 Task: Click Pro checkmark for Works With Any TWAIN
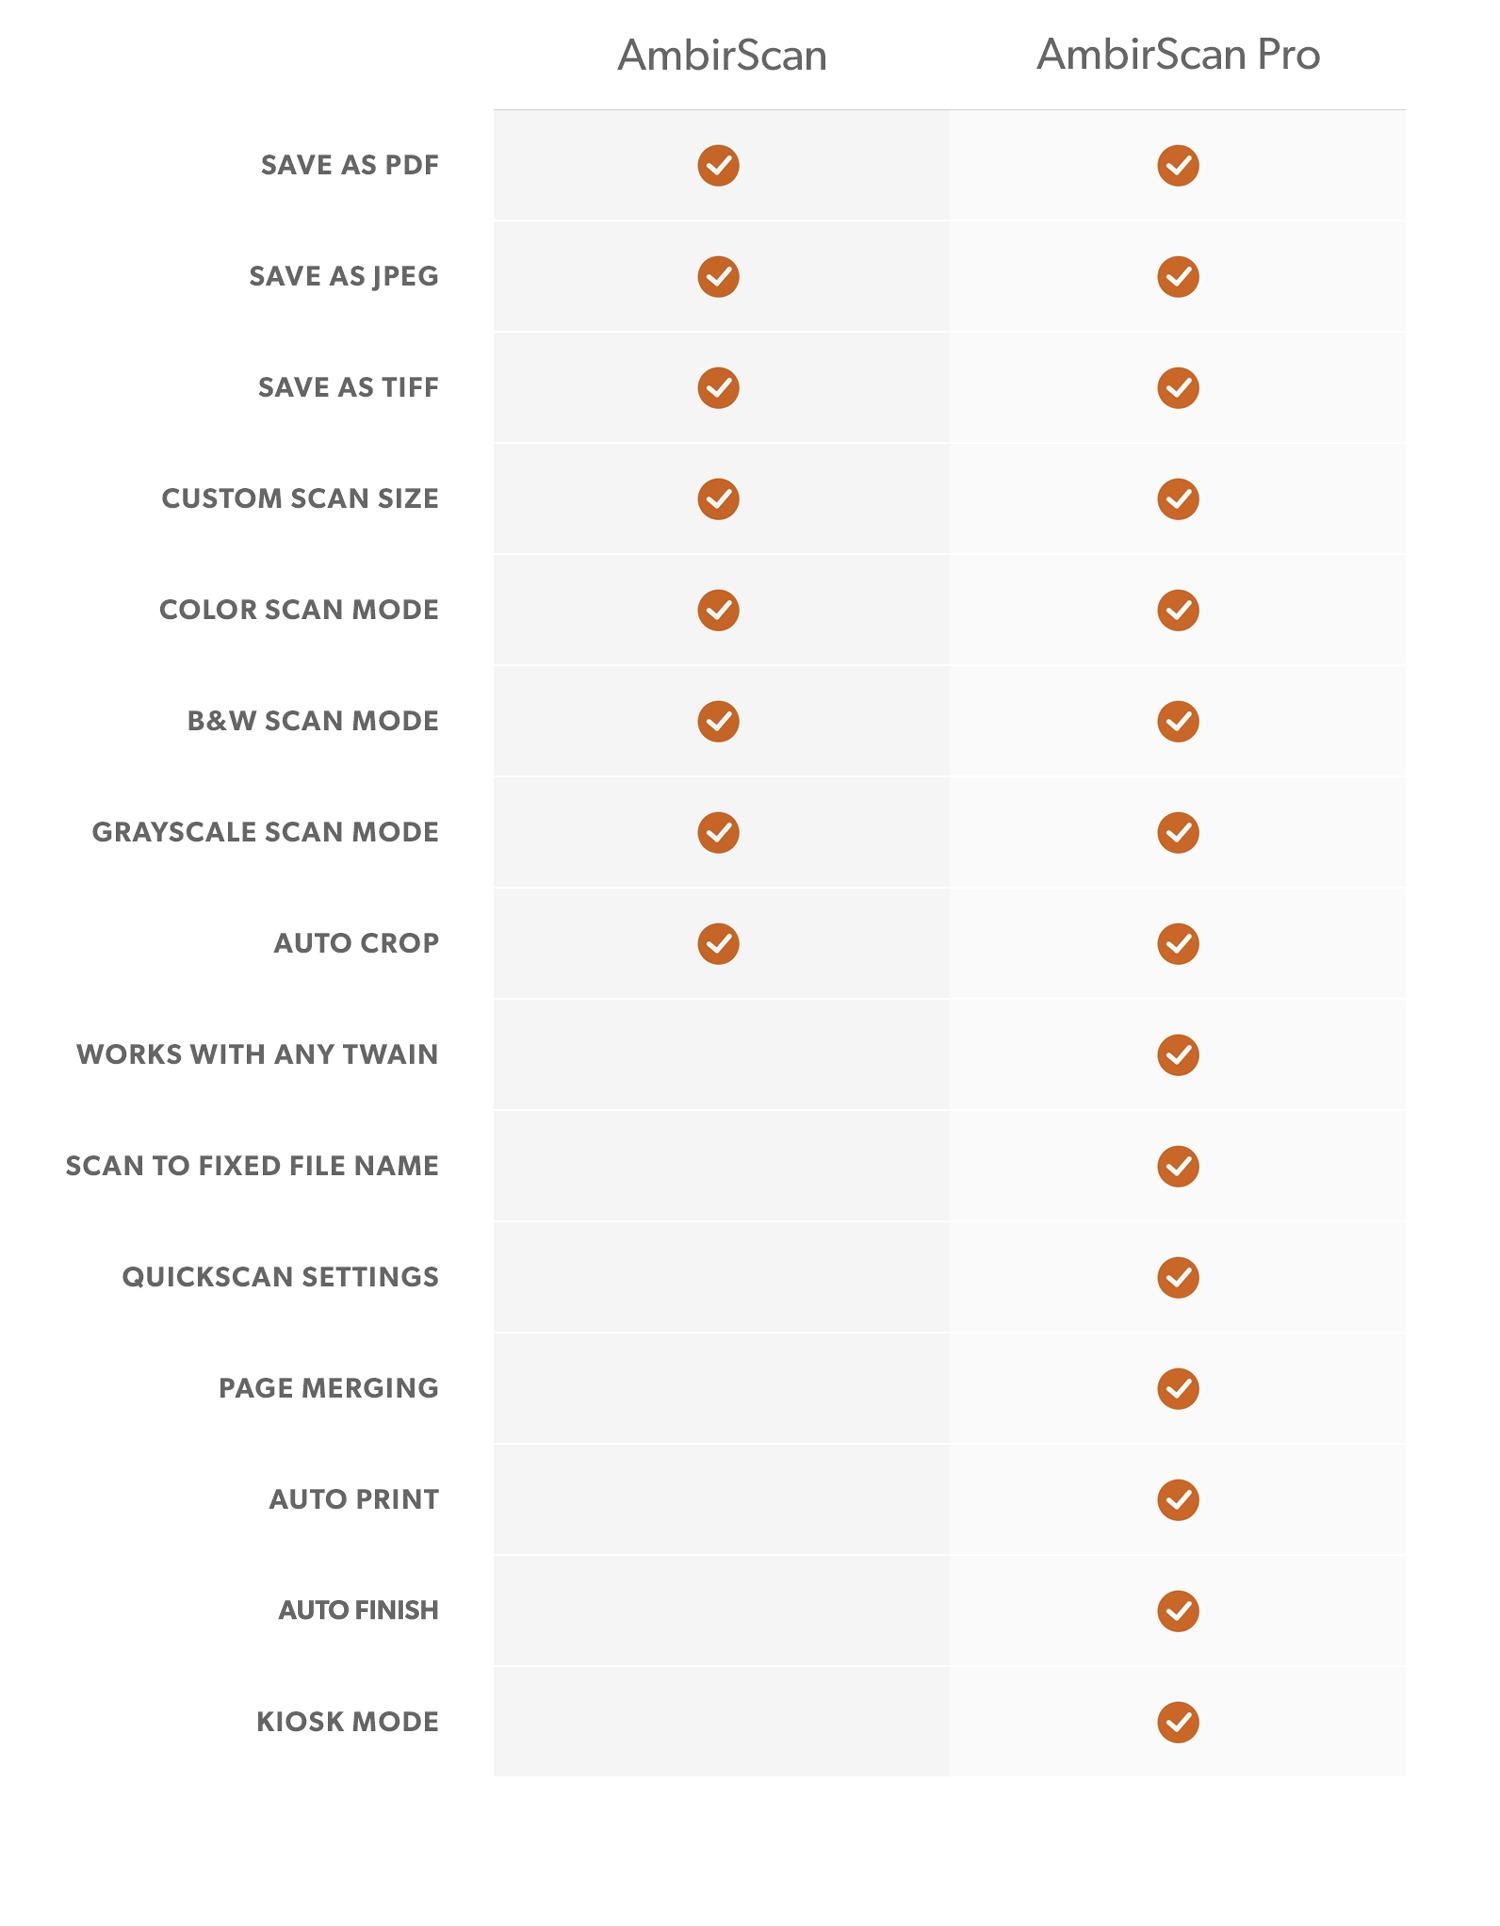pos(1178,1055)
